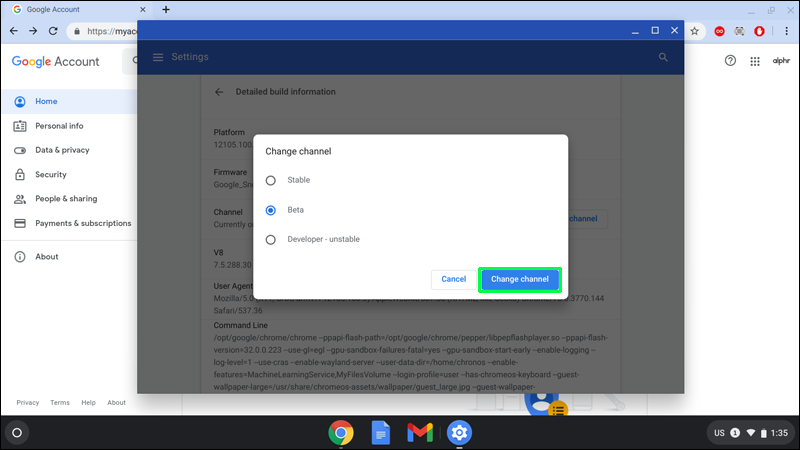Viewport: 800px width, 450px height.
Task: Click the red infinity extension icon
Action: (x=719, y=31)
